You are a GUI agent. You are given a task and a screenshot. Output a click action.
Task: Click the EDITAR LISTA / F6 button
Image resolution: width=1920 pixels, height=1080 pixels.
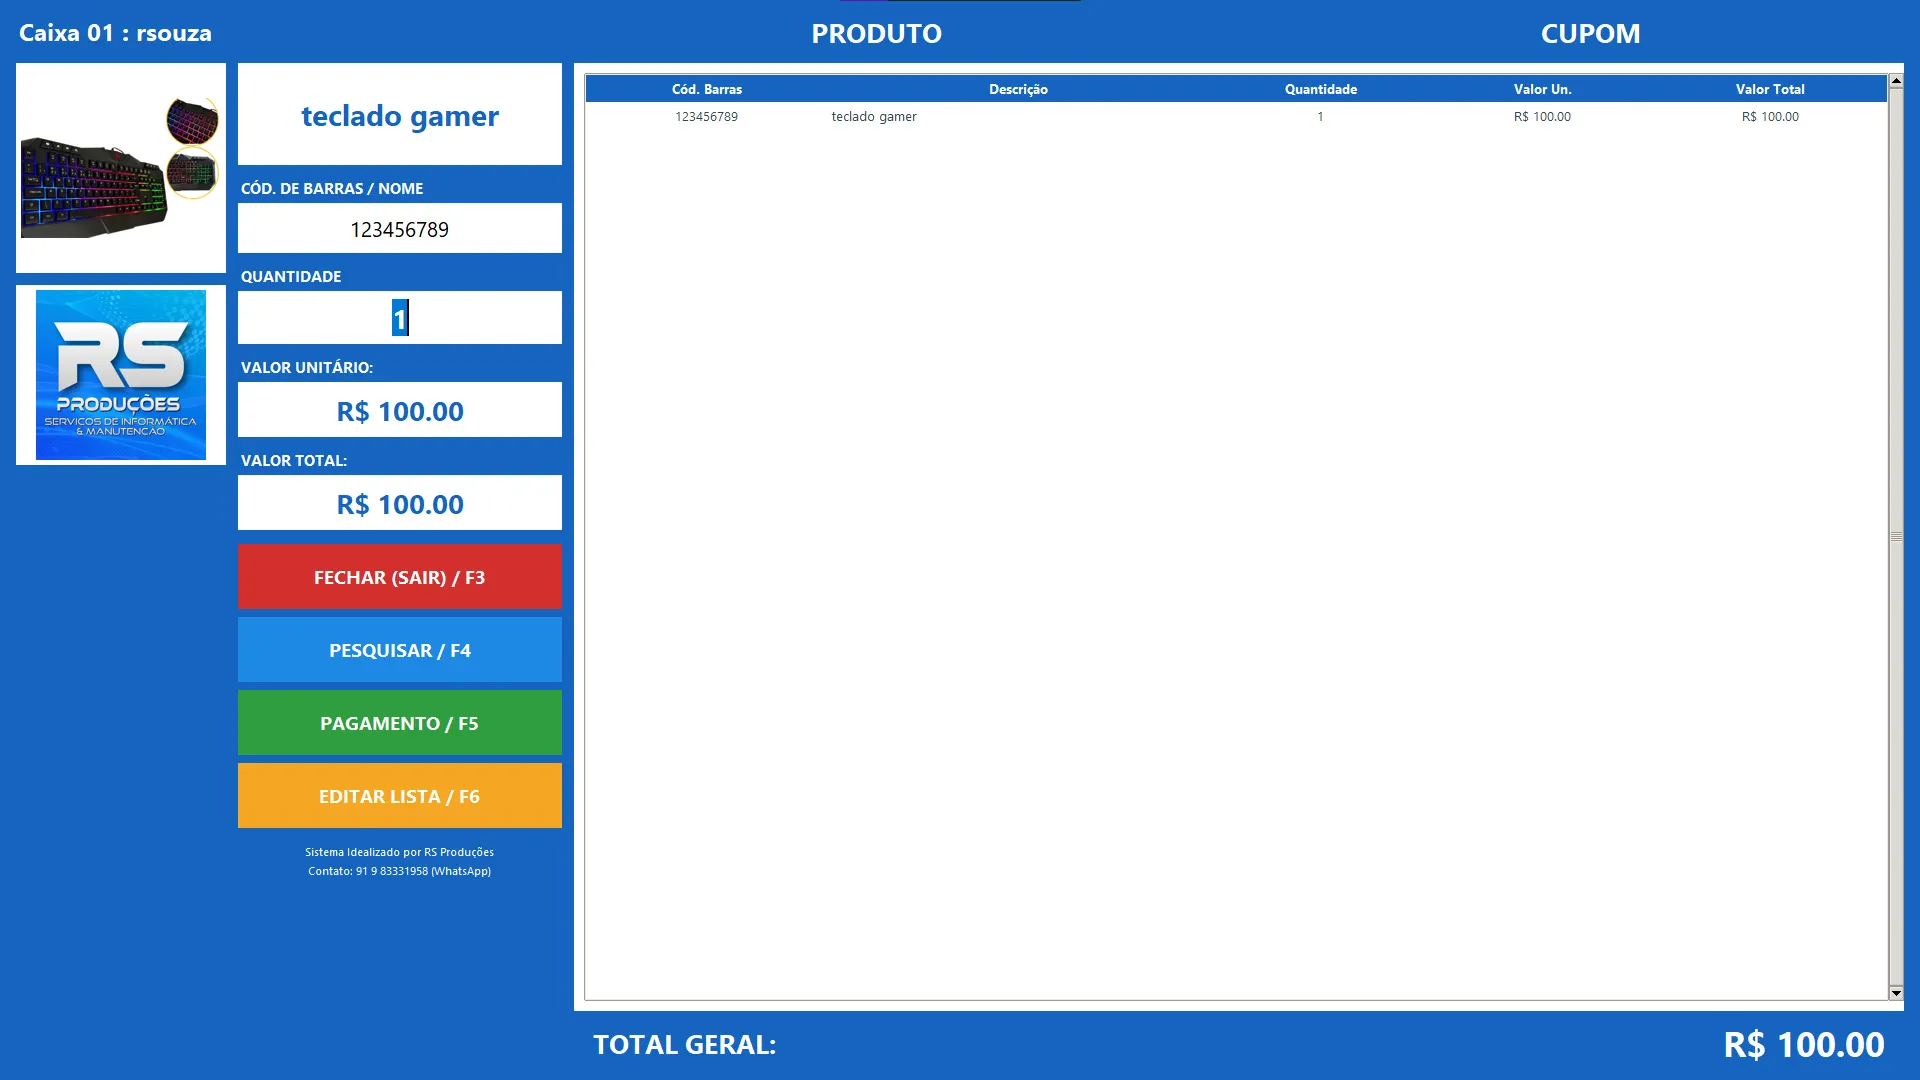(400, 796)
